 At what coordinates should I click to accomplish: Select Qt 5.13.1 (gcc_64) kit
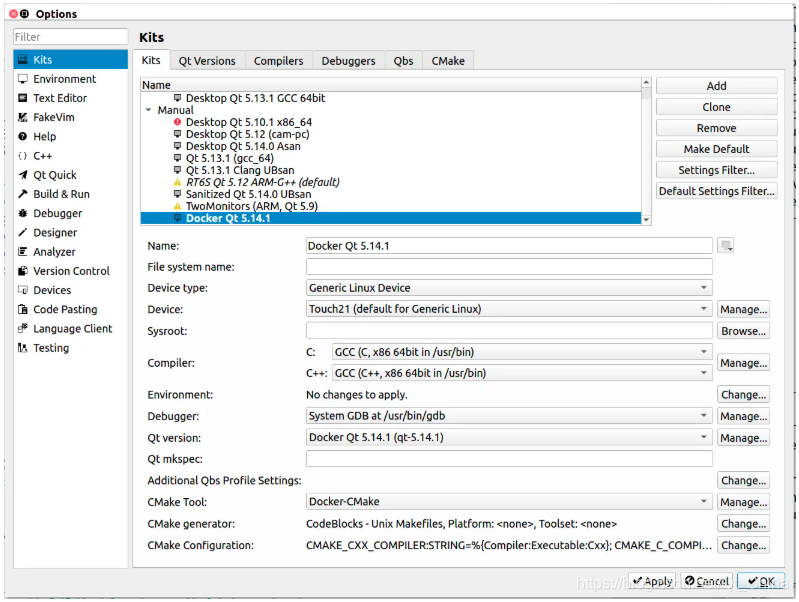[229, 158]
